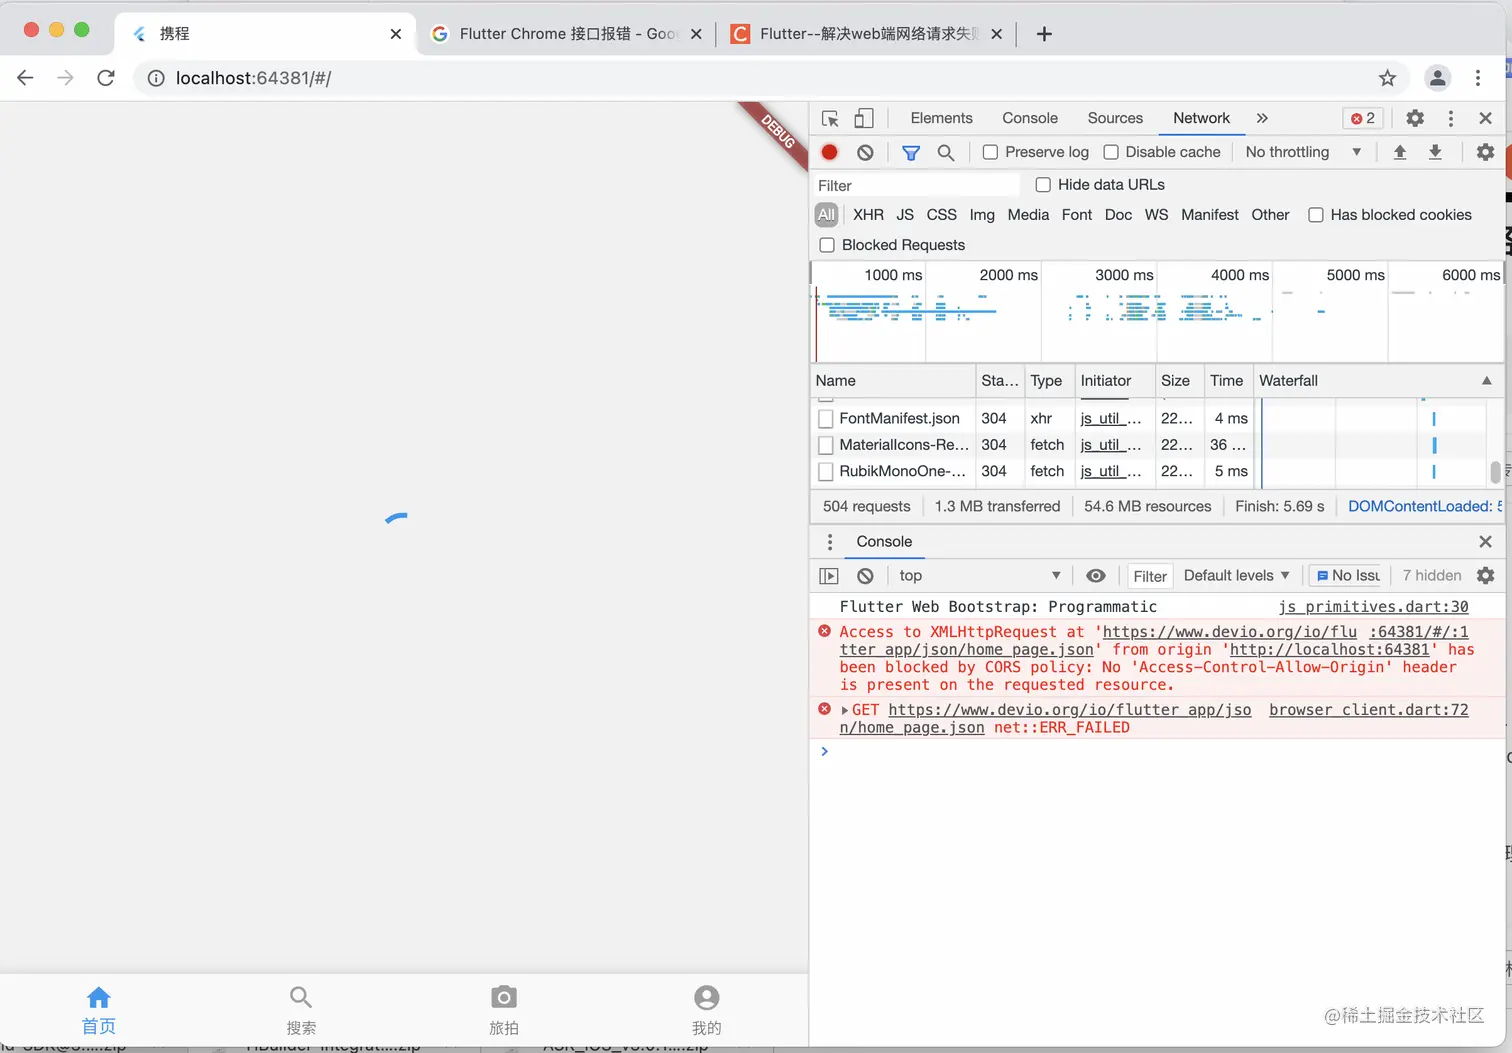The height and width of the screenshot is (1053, 1512).
Task: Open the Default levels dropdown
Action: point(1236,576)
